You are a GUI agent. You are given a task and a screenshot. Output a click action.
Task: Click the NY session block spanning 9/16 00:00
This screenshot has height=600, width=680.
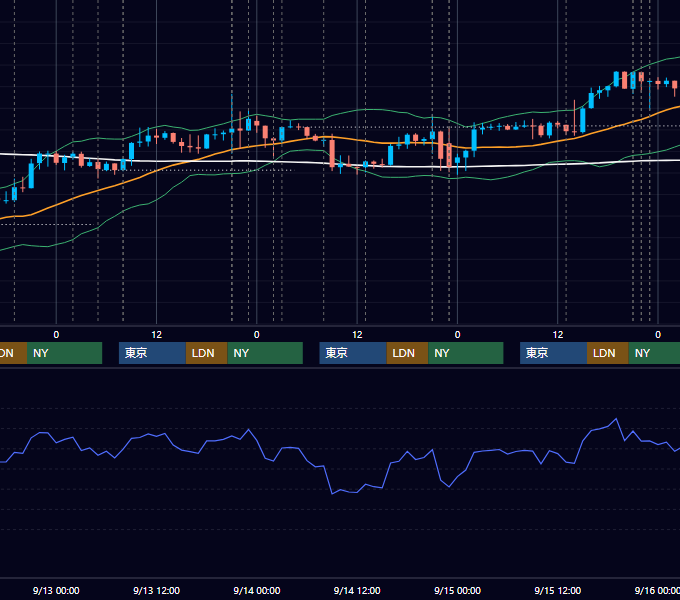(654, 353)
